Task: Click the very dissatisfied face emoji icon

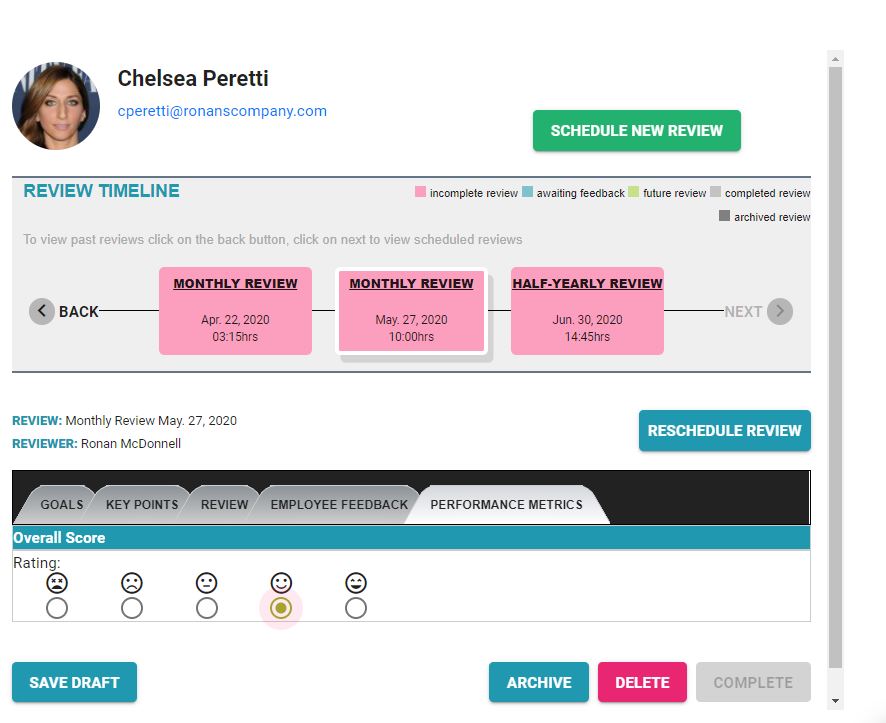Action: (57, 583)
